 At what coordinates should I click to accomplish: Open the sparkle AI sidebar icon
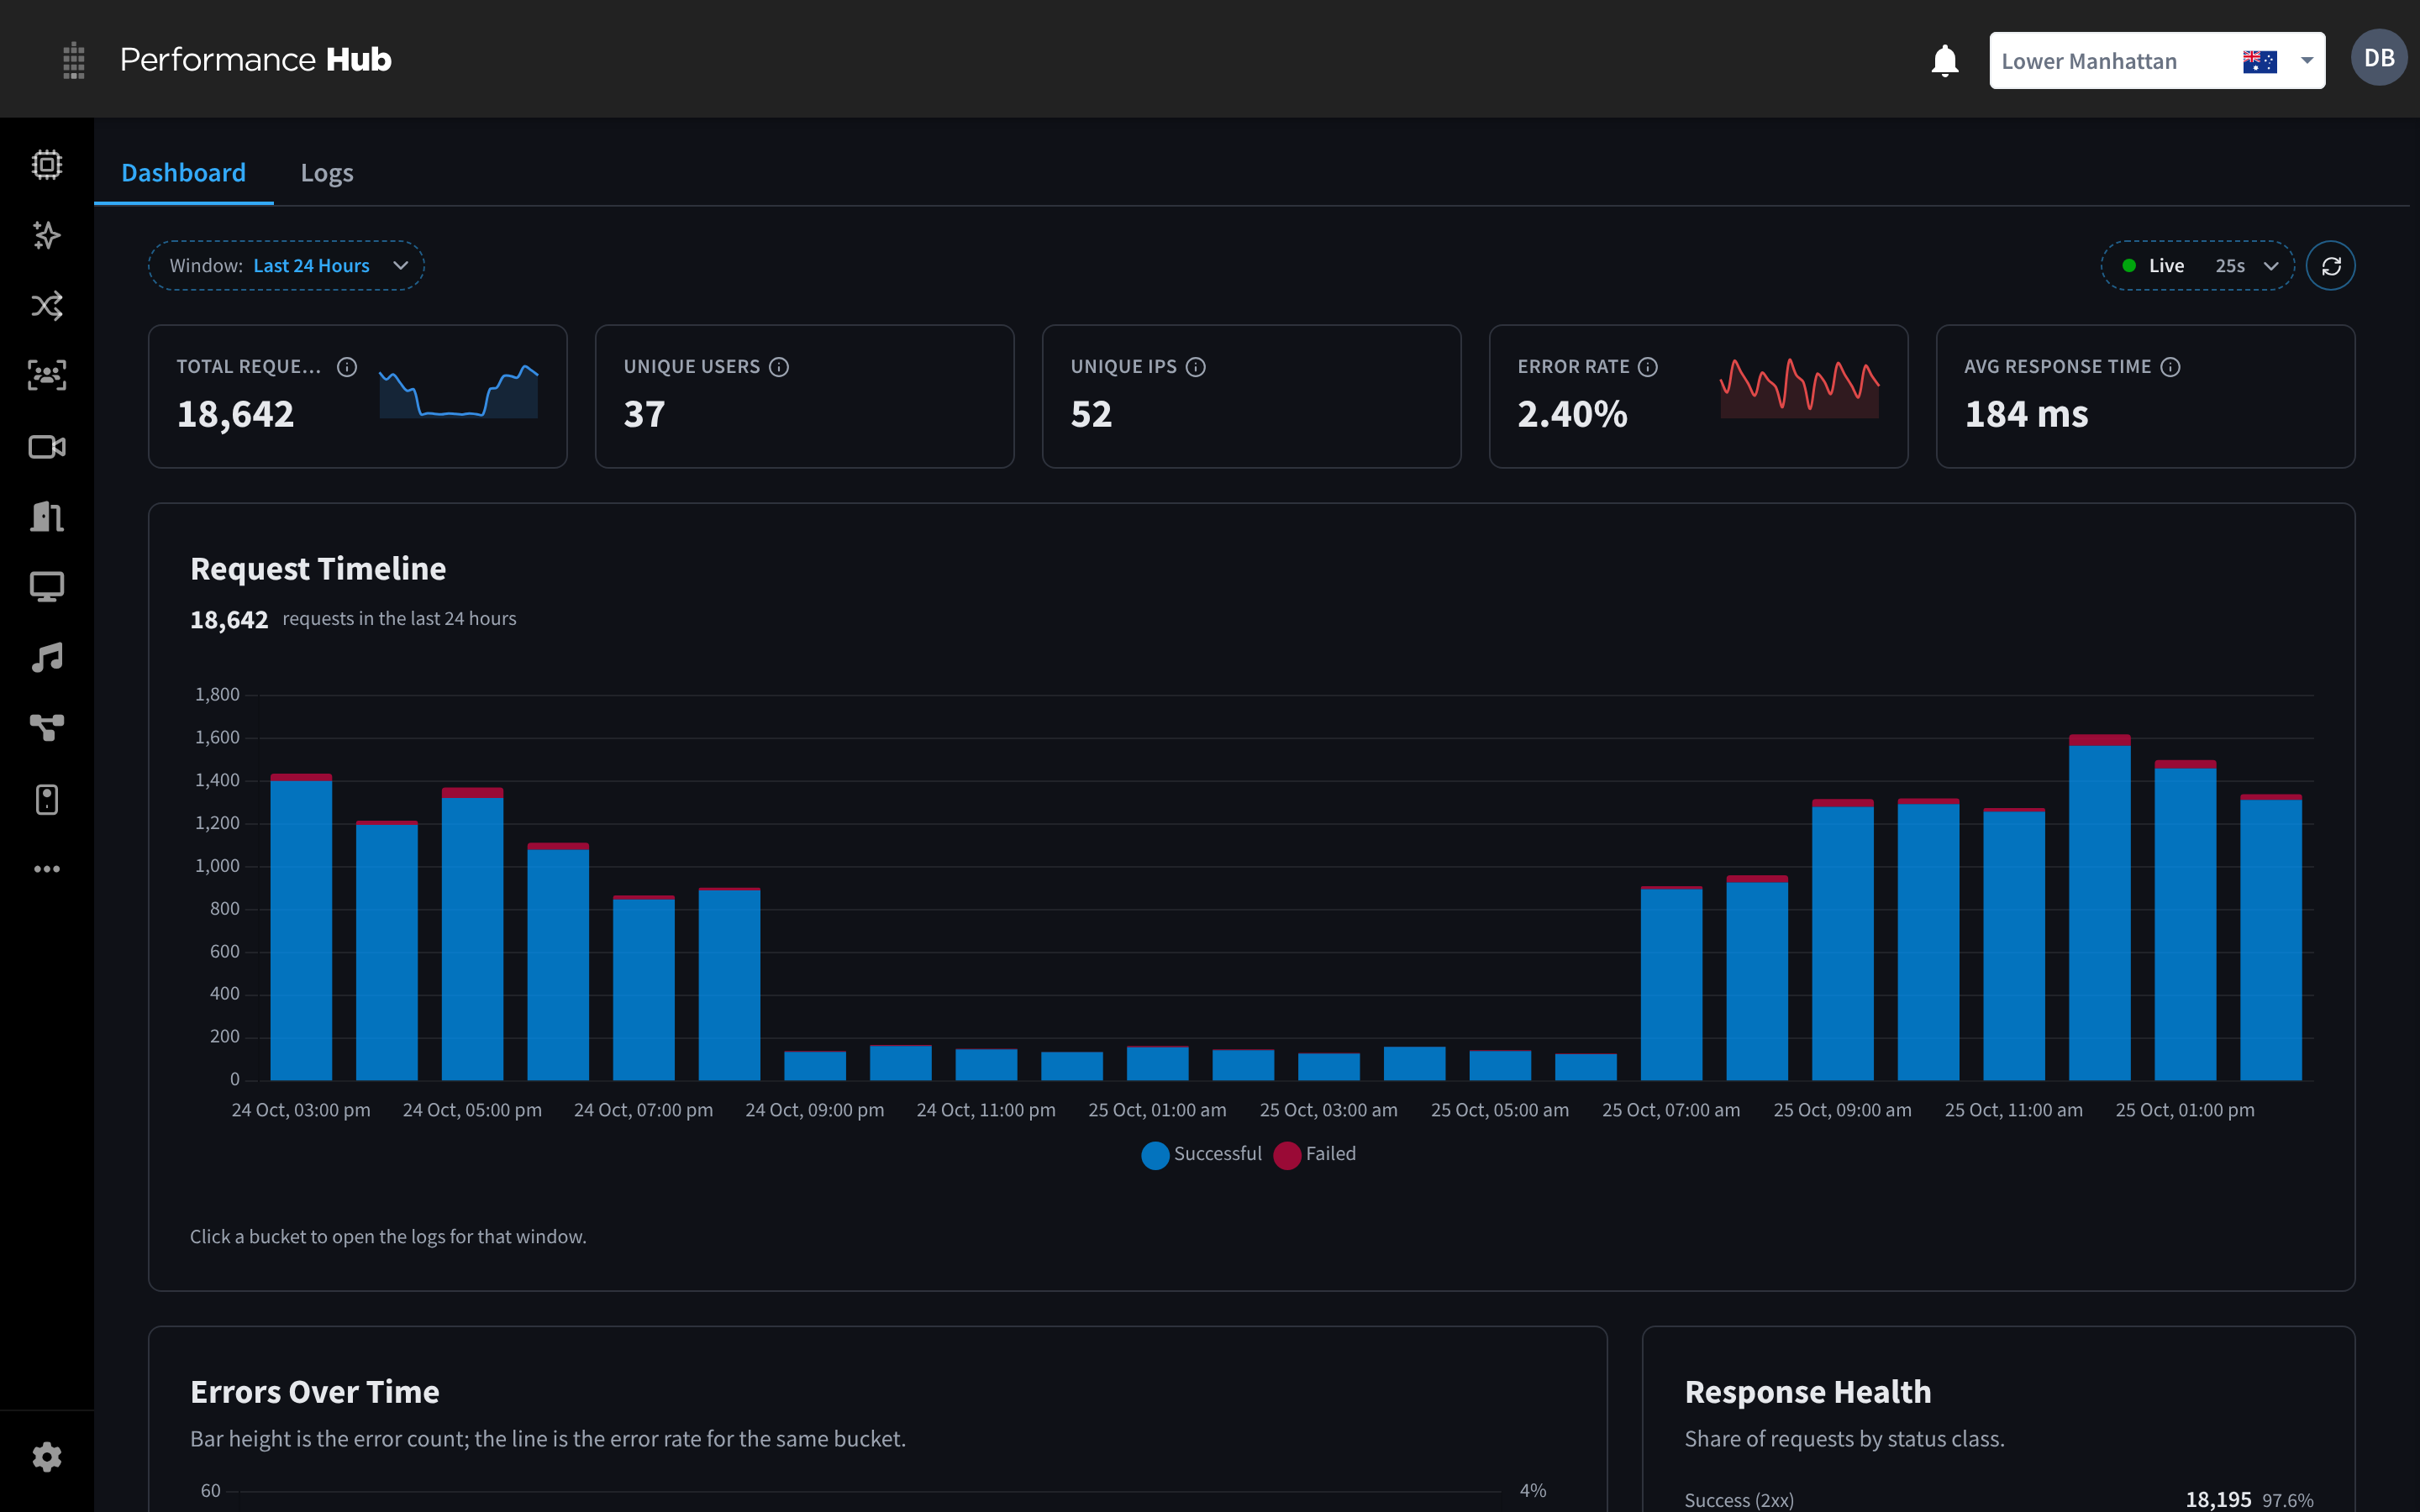point(47,235)
